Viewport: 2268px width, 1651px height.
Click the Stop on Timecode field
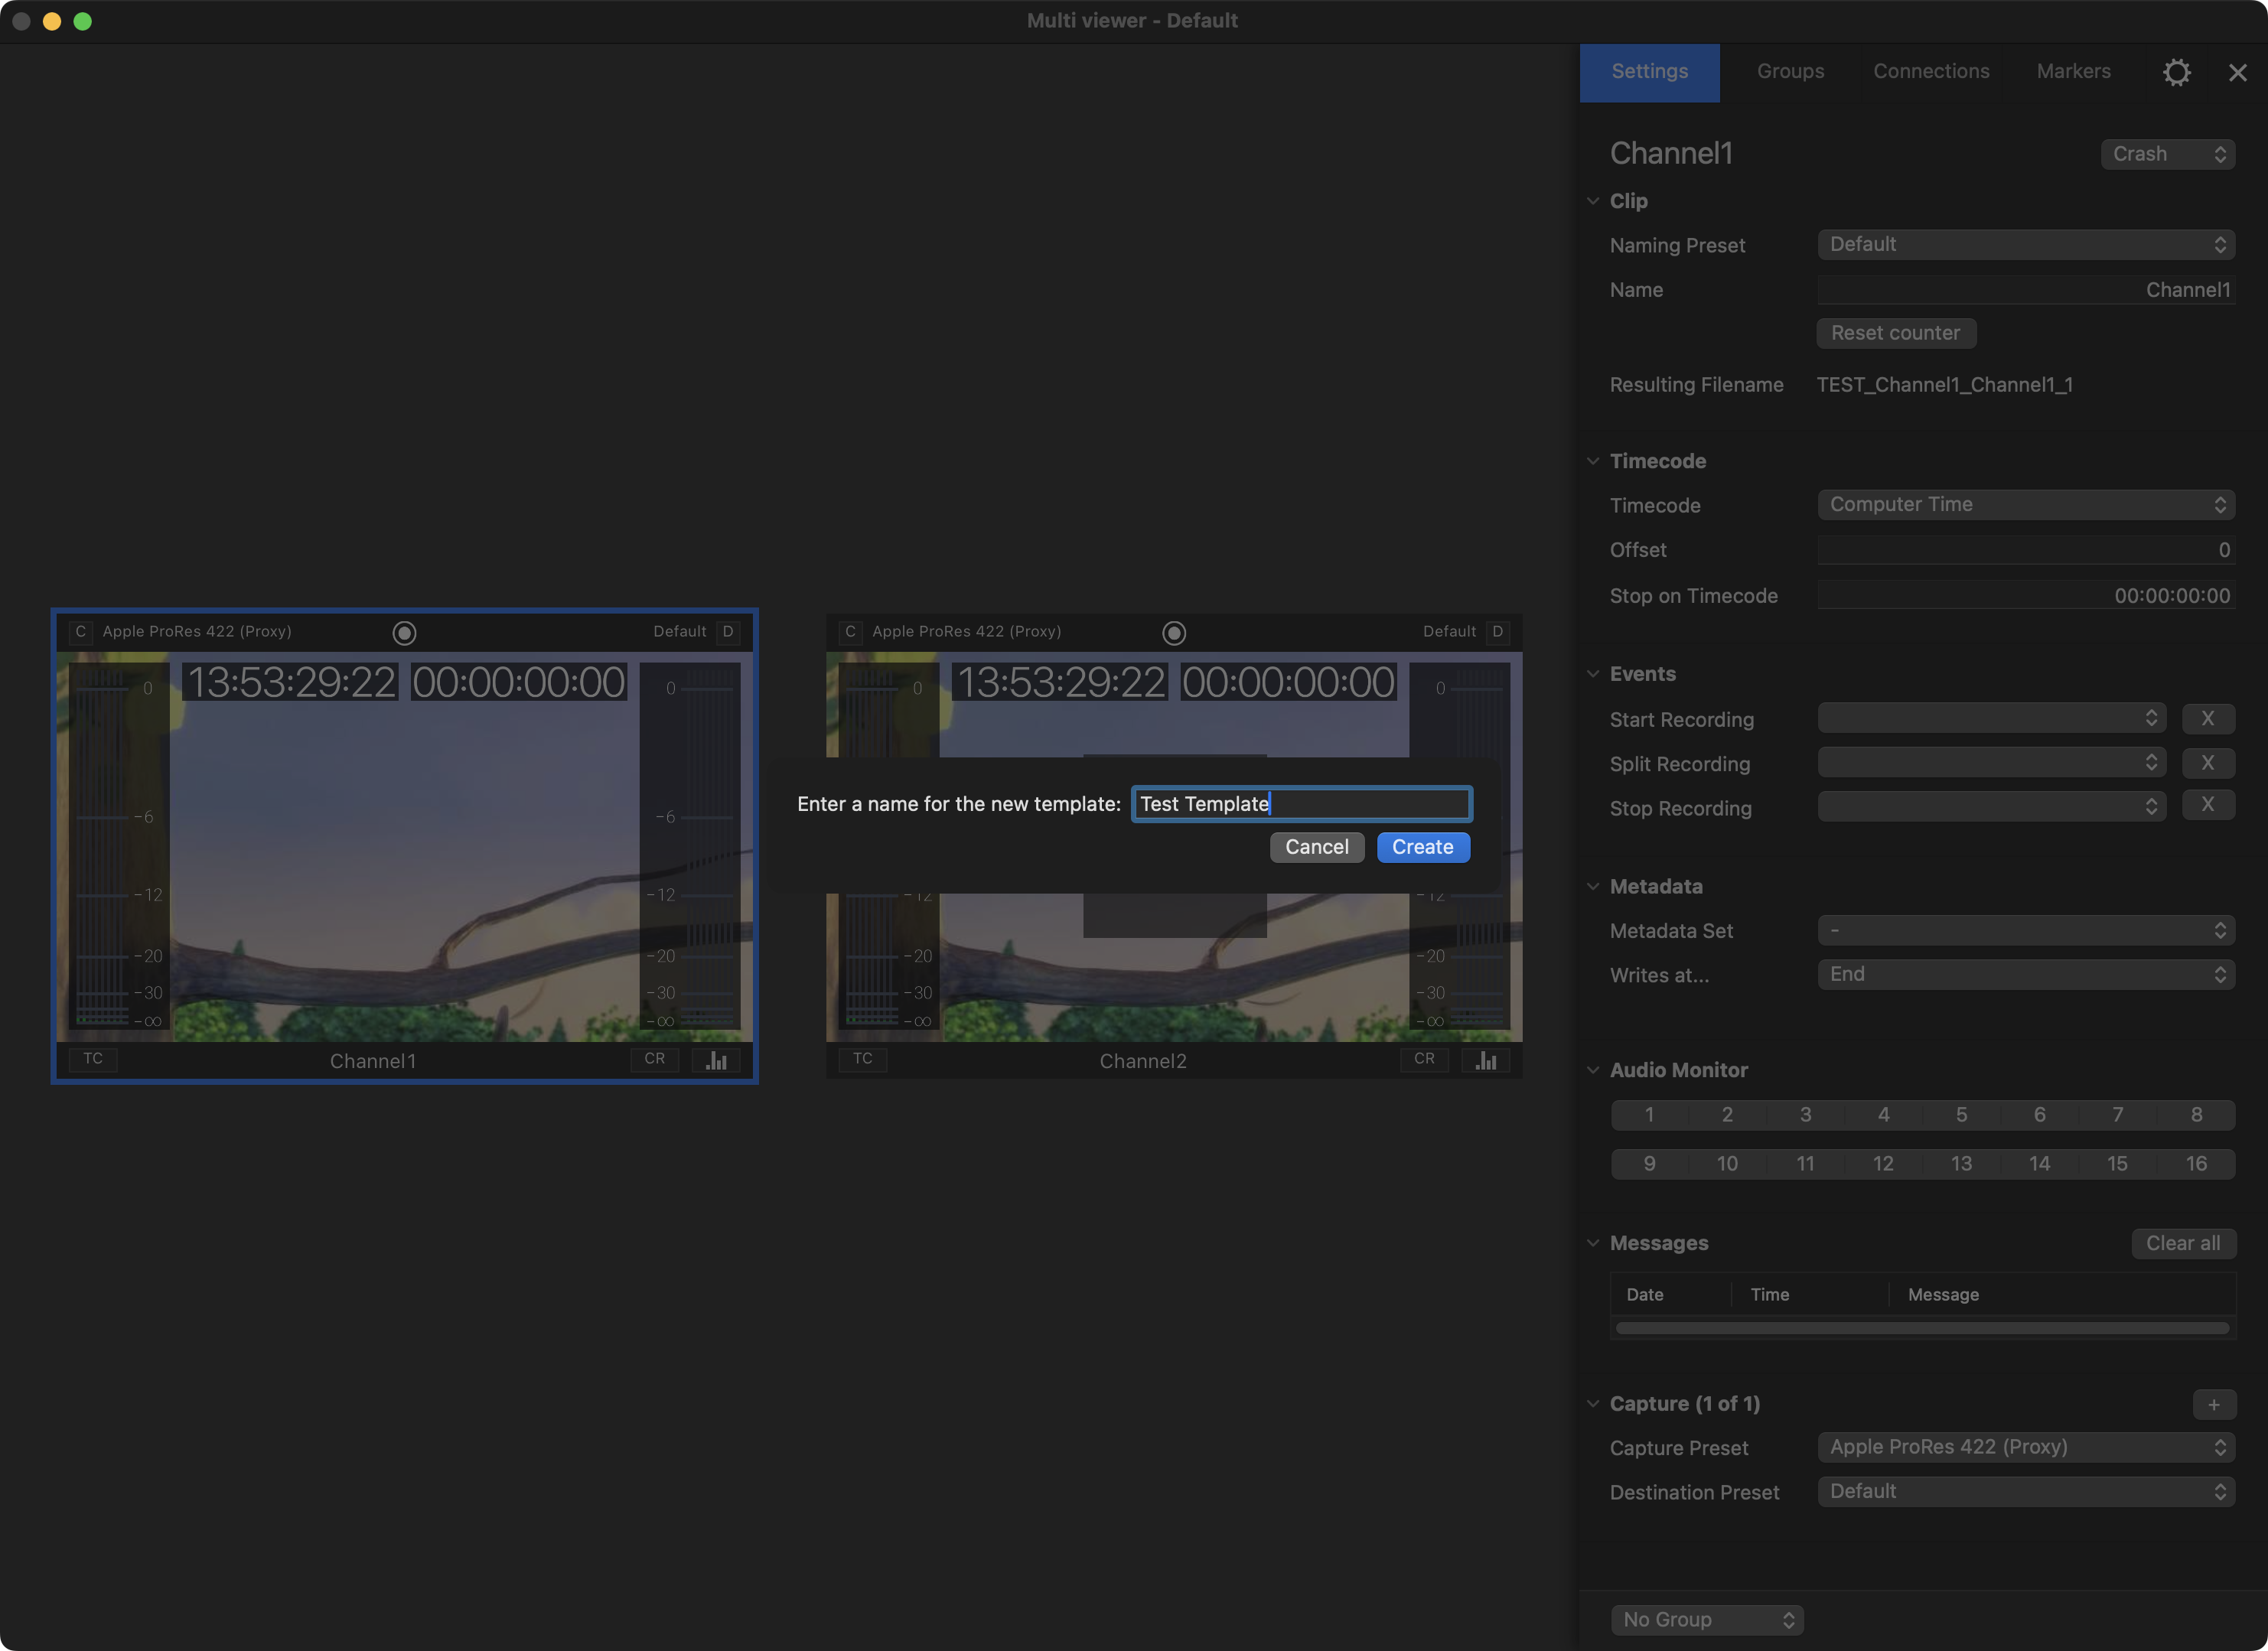(2026, 596)
